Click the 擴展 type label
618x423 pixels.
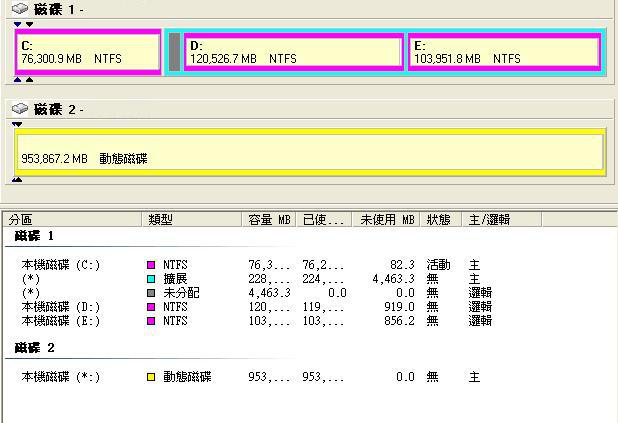(x=175, y=279)
